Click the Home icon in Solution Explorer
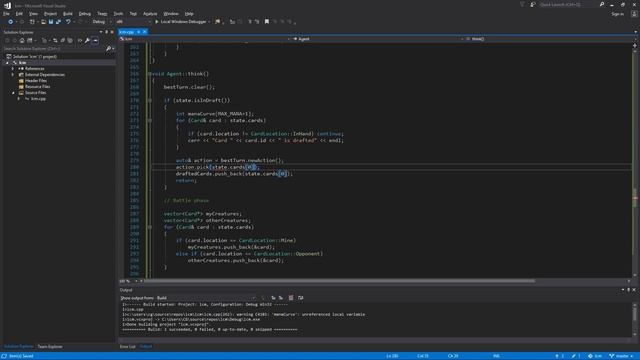This screenshot has width=640, height=360. click(x=22, y=40)
